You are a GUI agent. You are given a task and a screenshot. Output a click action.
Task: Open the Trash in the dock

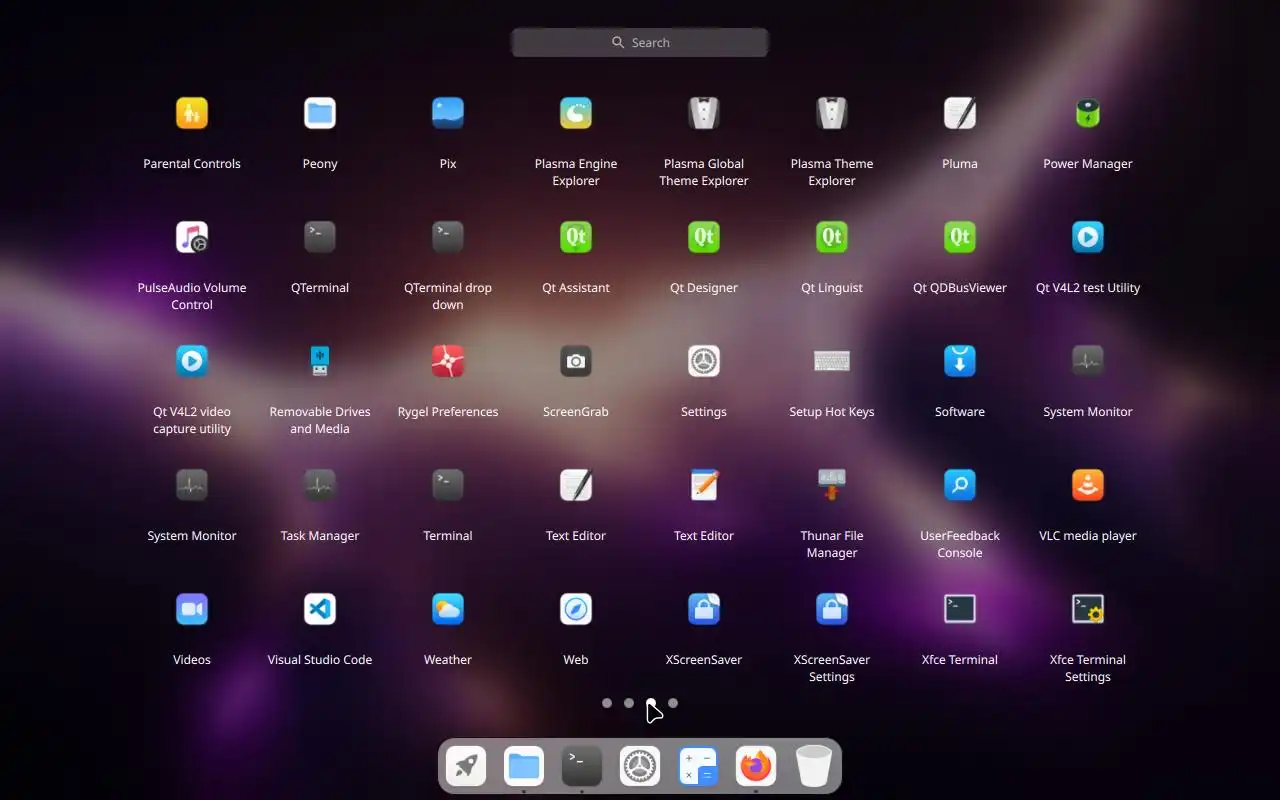click(x=814, y=767)
